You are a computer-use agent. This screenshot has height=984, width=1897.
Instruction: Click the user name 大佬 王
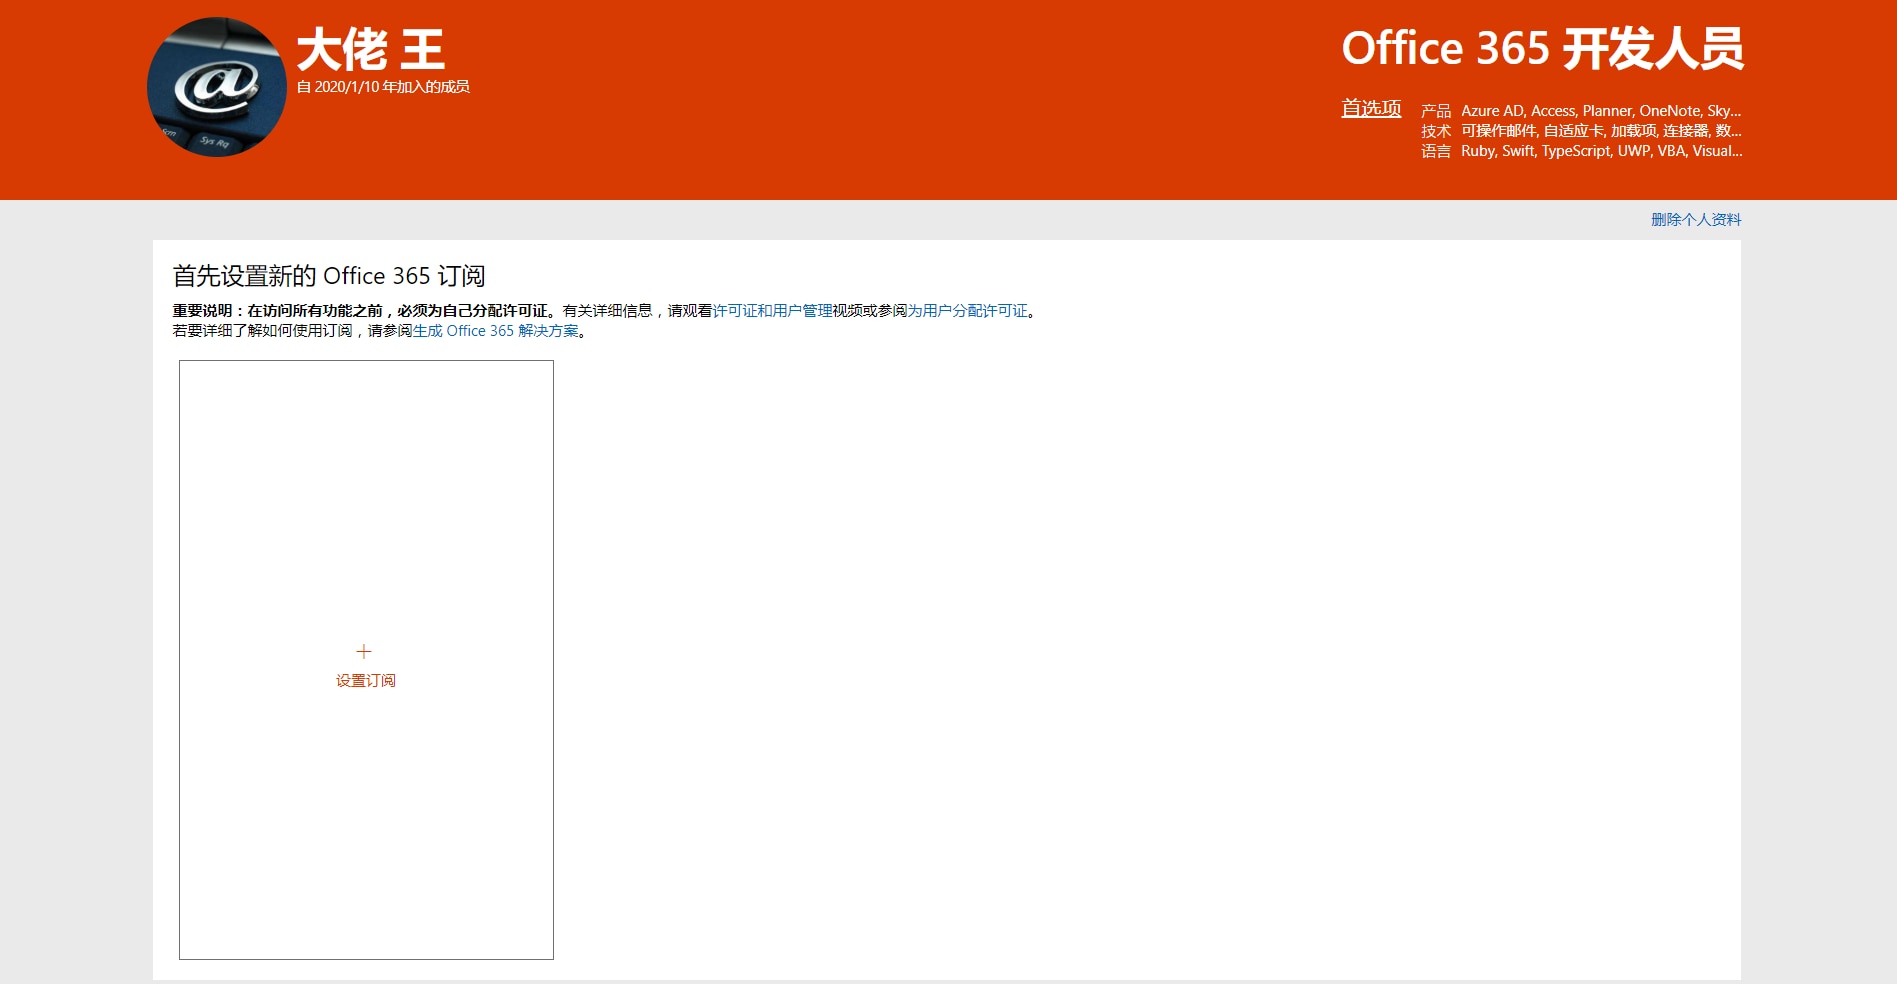point(371,50)
